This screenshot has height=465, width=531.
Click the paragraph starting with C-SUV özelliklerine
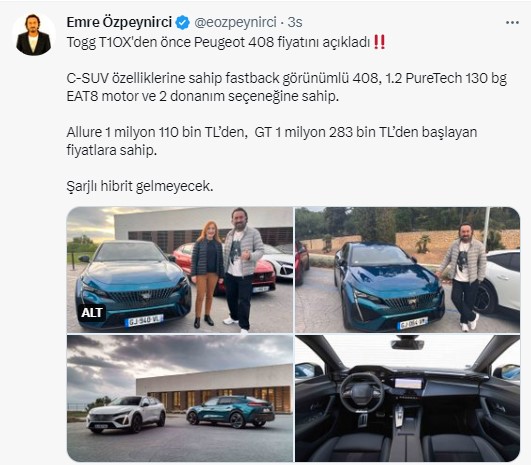click(286, 87)
